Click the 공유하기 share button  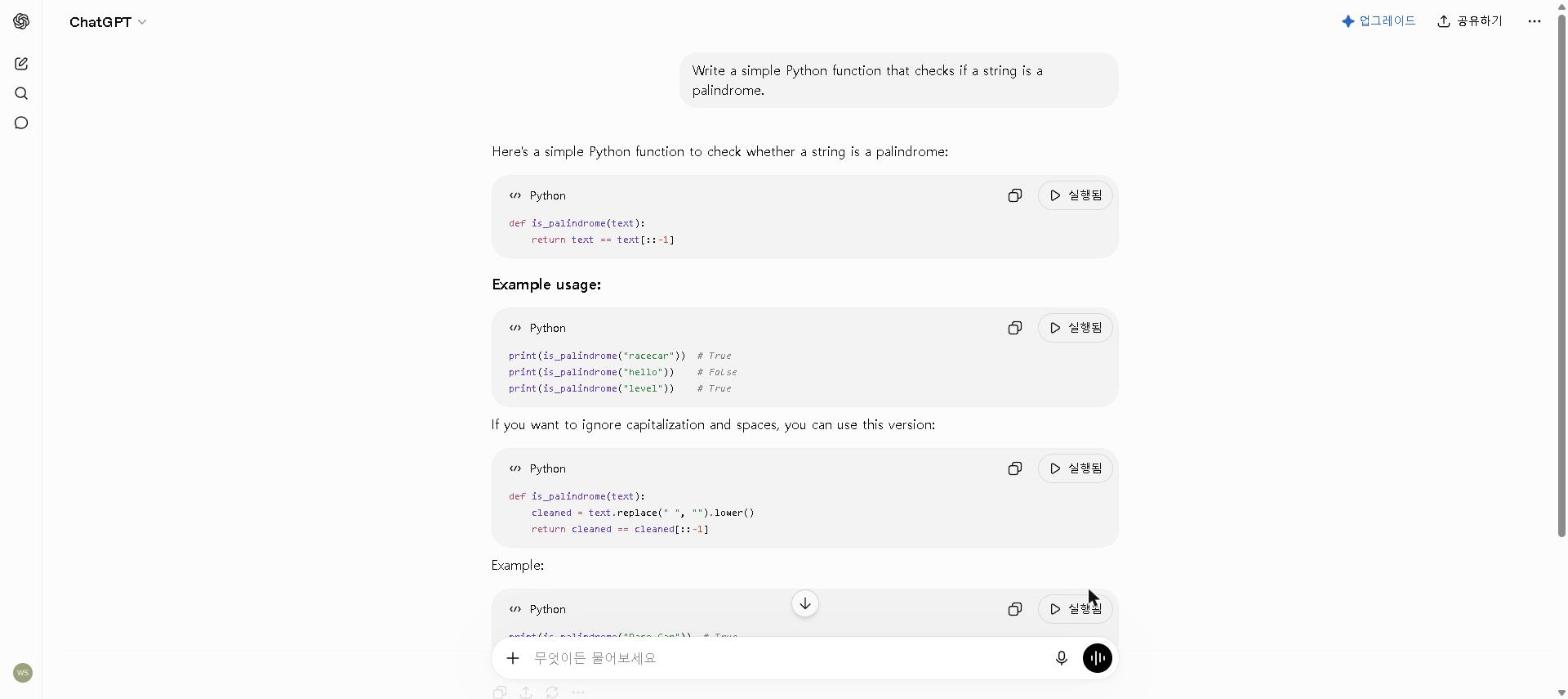click(1470, 21)
